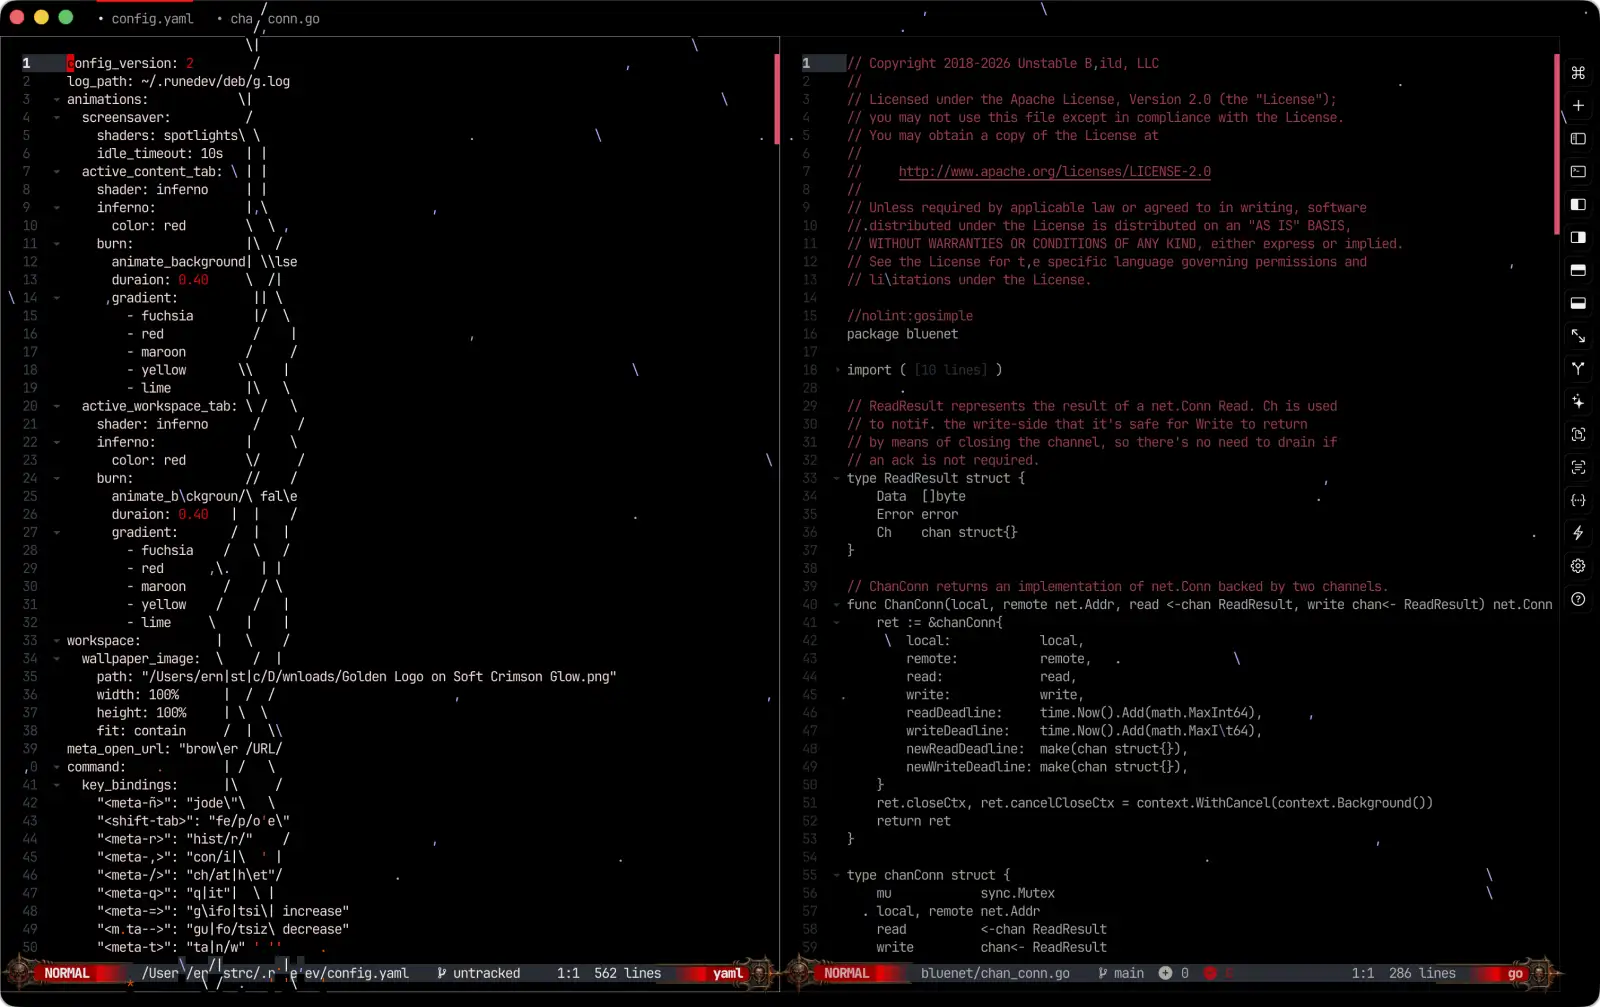Image resolution: width=1600 pixels, height=1007 pixels.
Task: Open the terminal prompt icon in sidebar
Action: point(1578,172)
